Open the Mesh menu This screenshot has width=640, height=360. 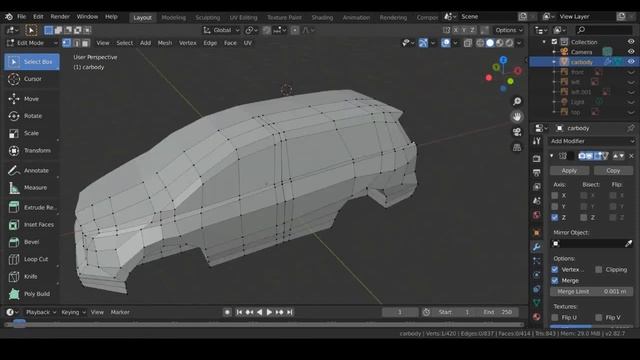(164, 43)
